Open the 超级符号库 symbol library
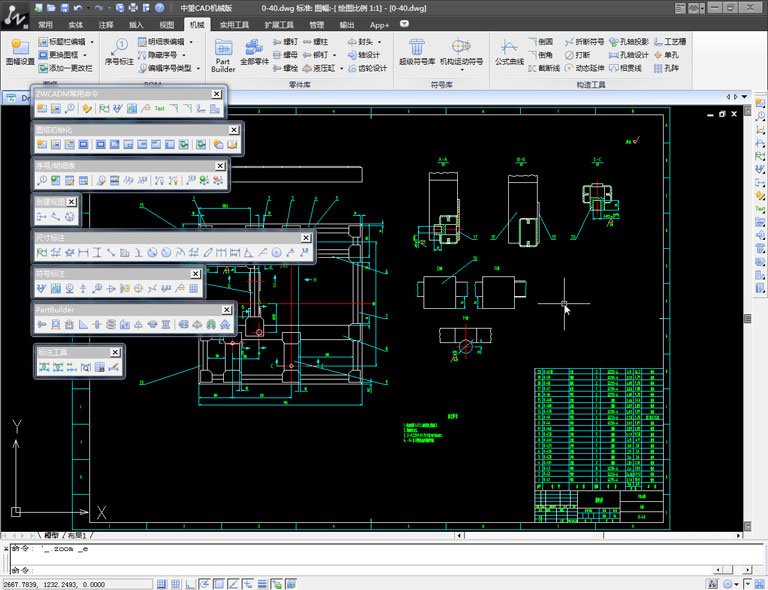 [x=418, y=52]
